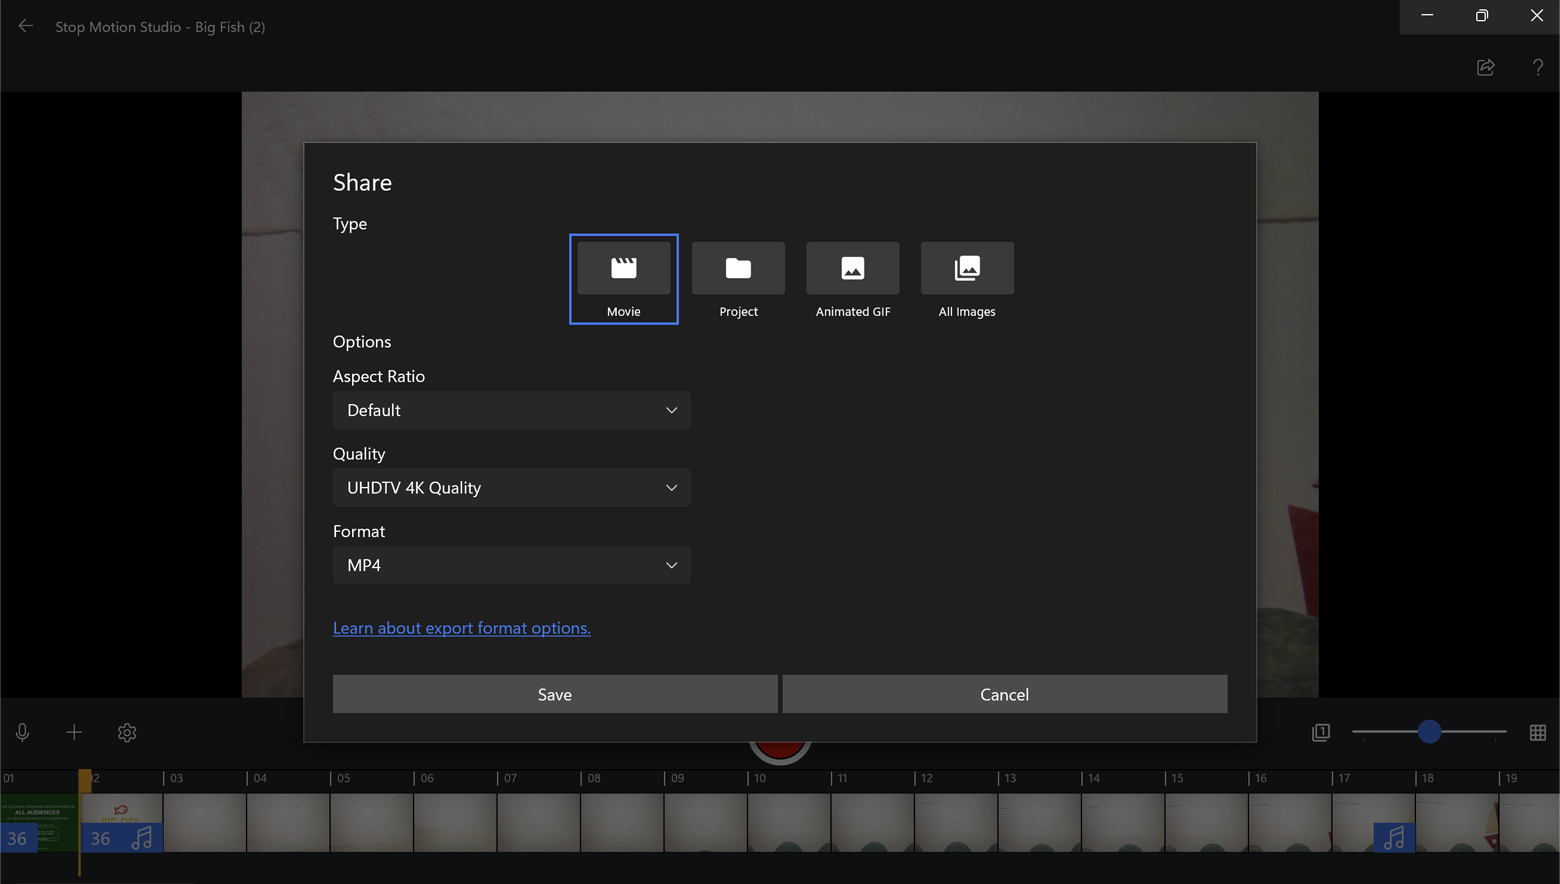This screenshot has width=1560, height=884.
Task: Click the plus add icon
Action: pyautogui.click(x=74, y=732)
